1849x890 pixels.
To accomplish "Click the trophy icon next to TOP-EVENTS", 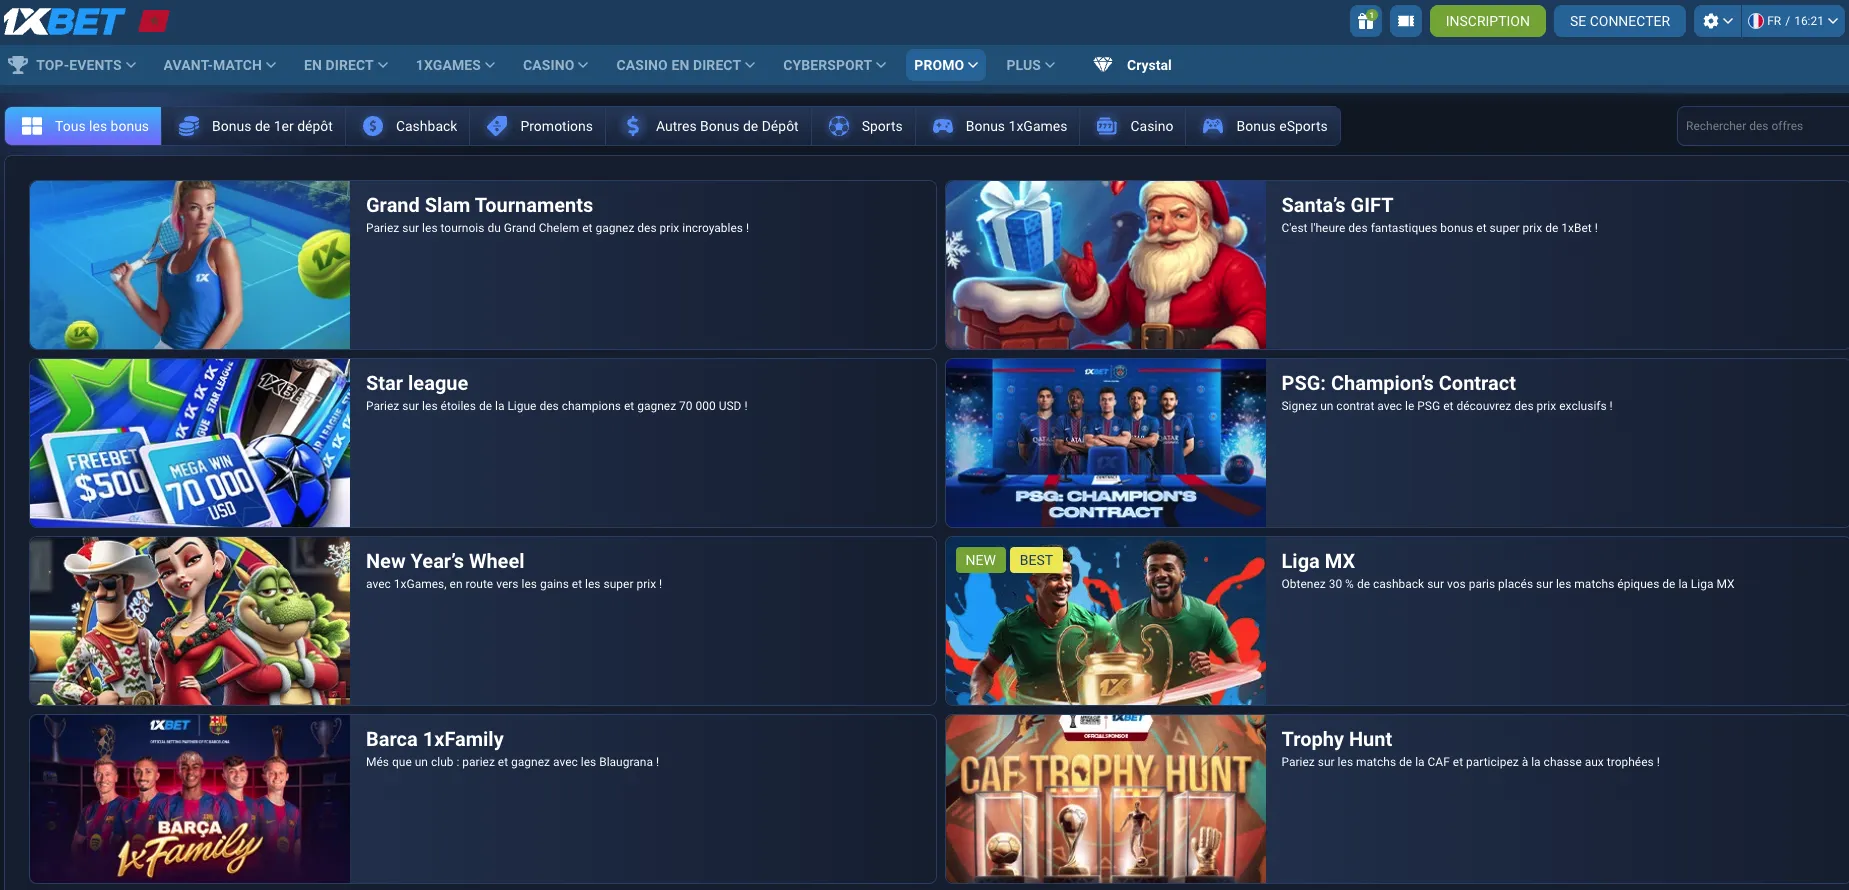I will click(18, 65).
